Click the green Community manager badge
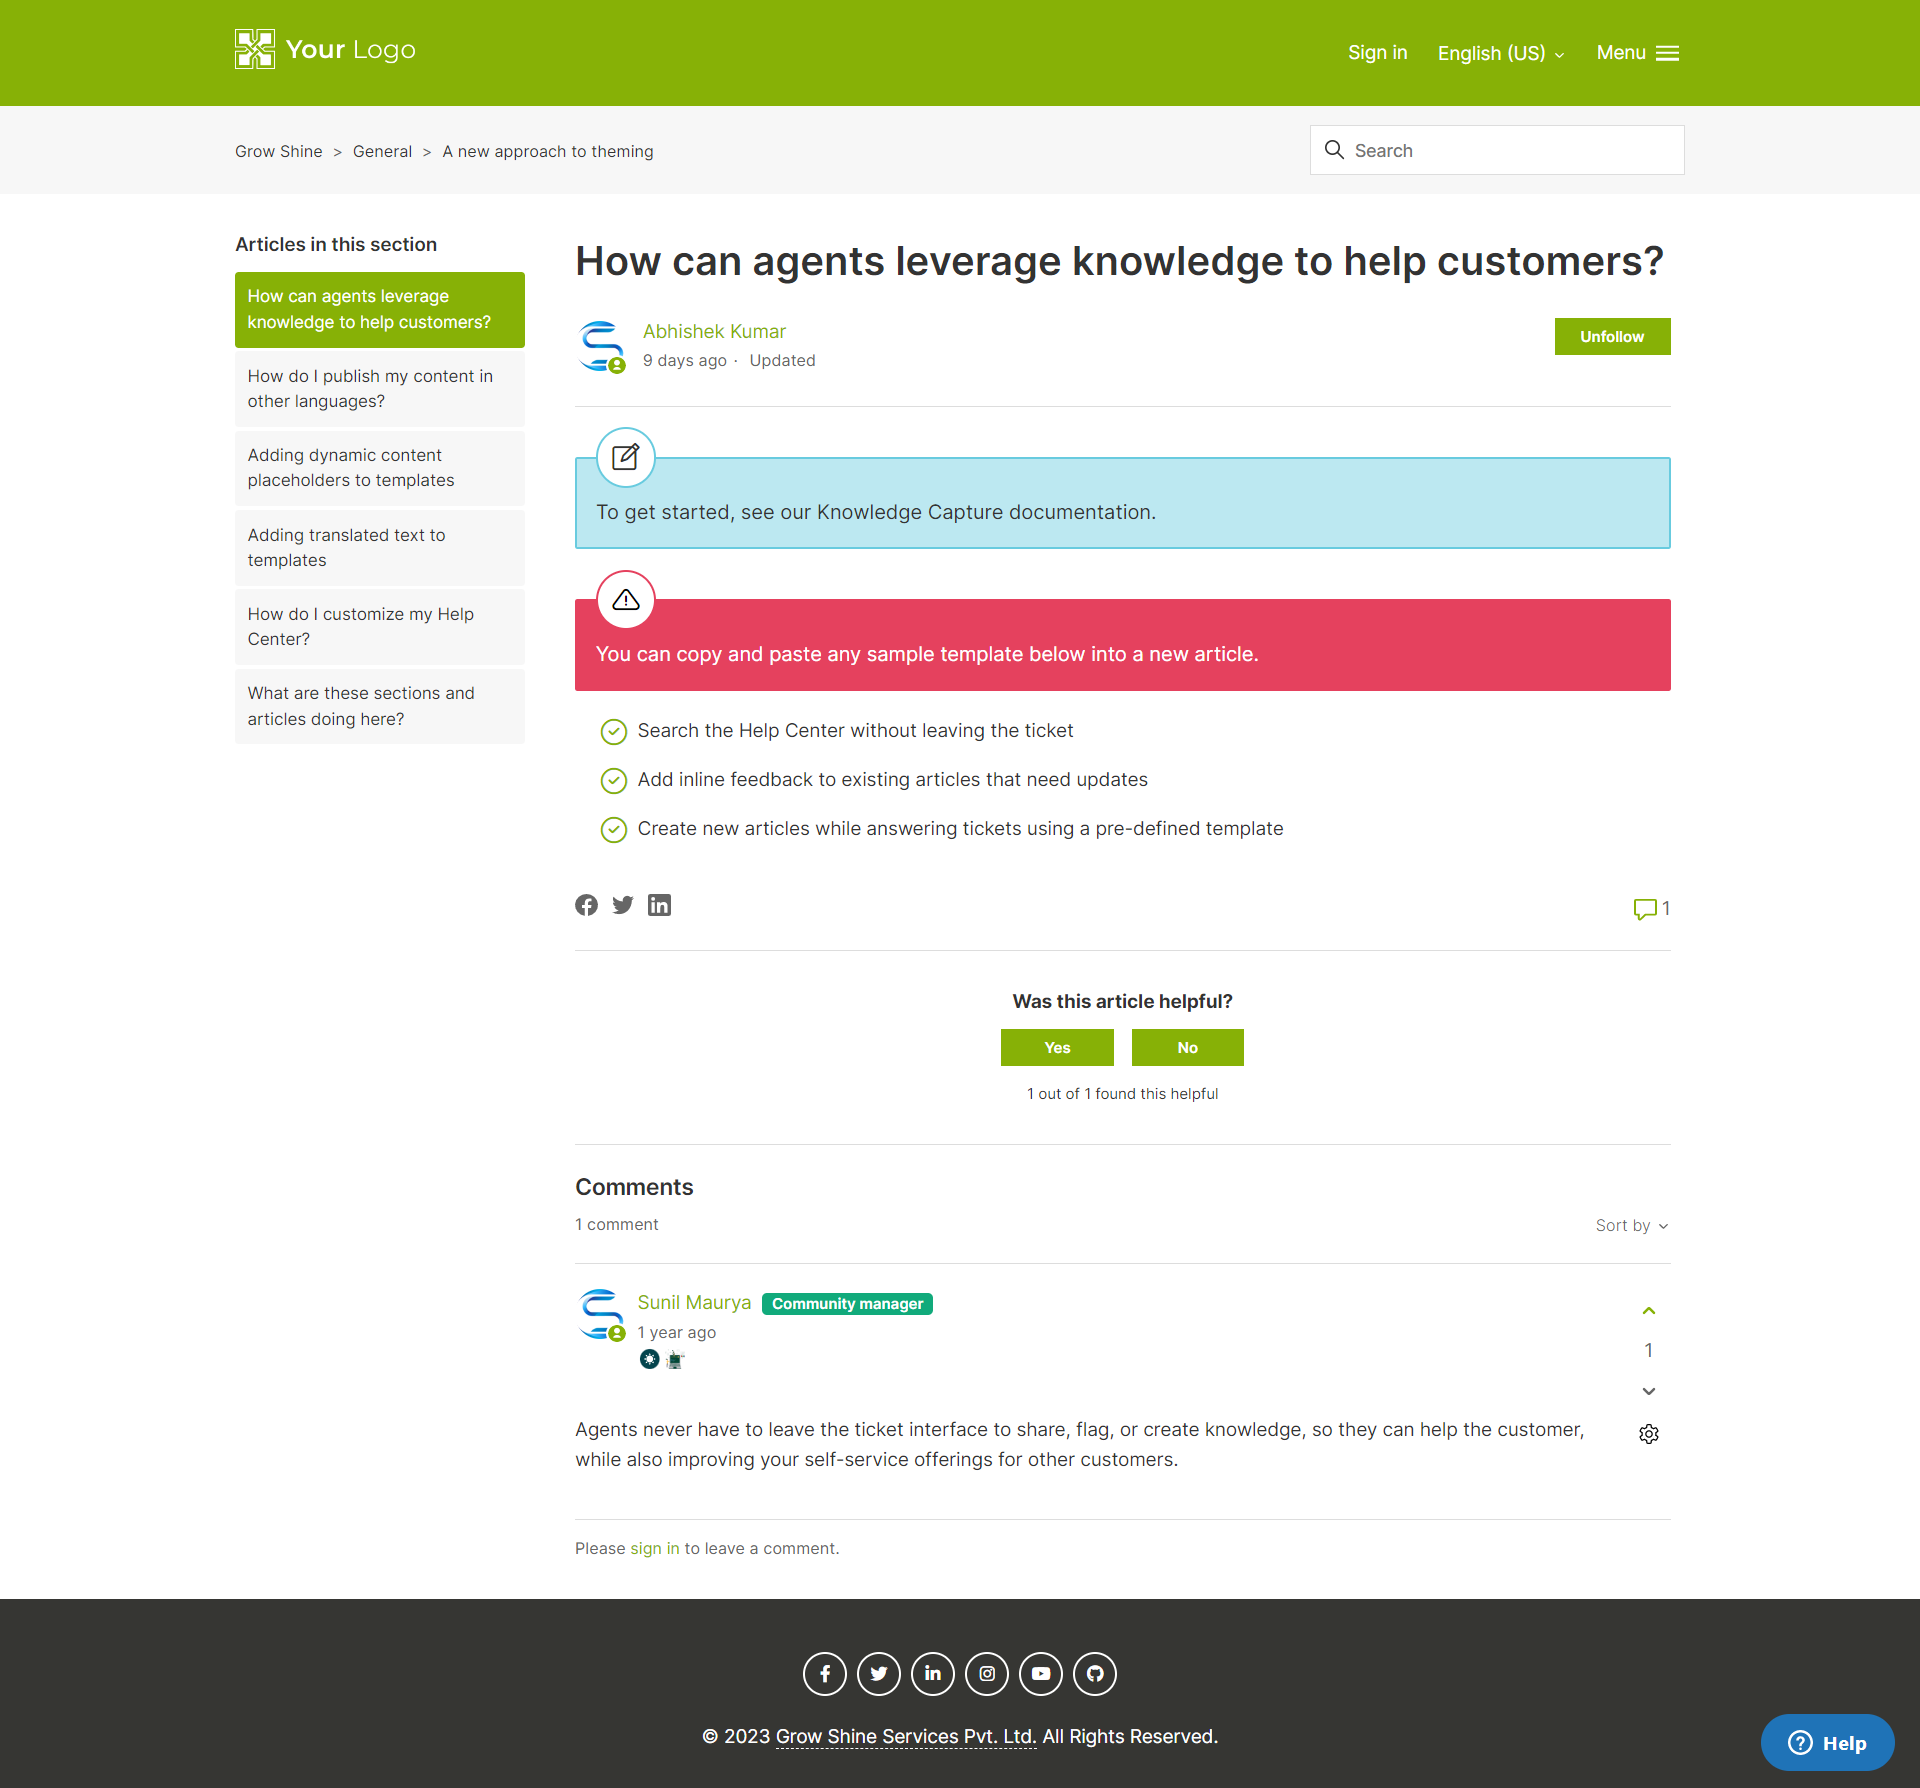 coord(847,1304)
